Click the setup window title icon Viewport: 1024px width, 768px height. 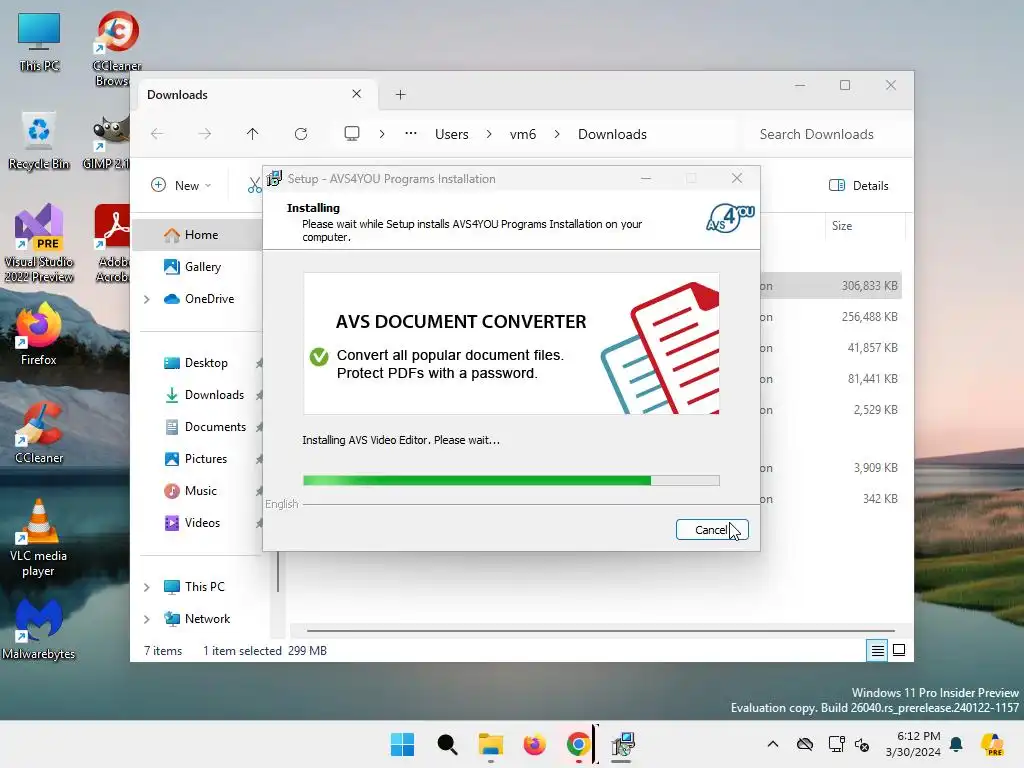click(275, 178)
